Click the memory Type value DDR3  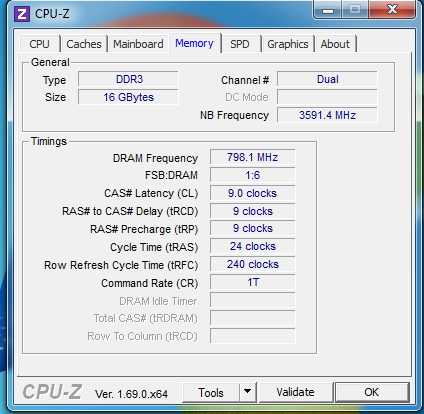point(128,79)
